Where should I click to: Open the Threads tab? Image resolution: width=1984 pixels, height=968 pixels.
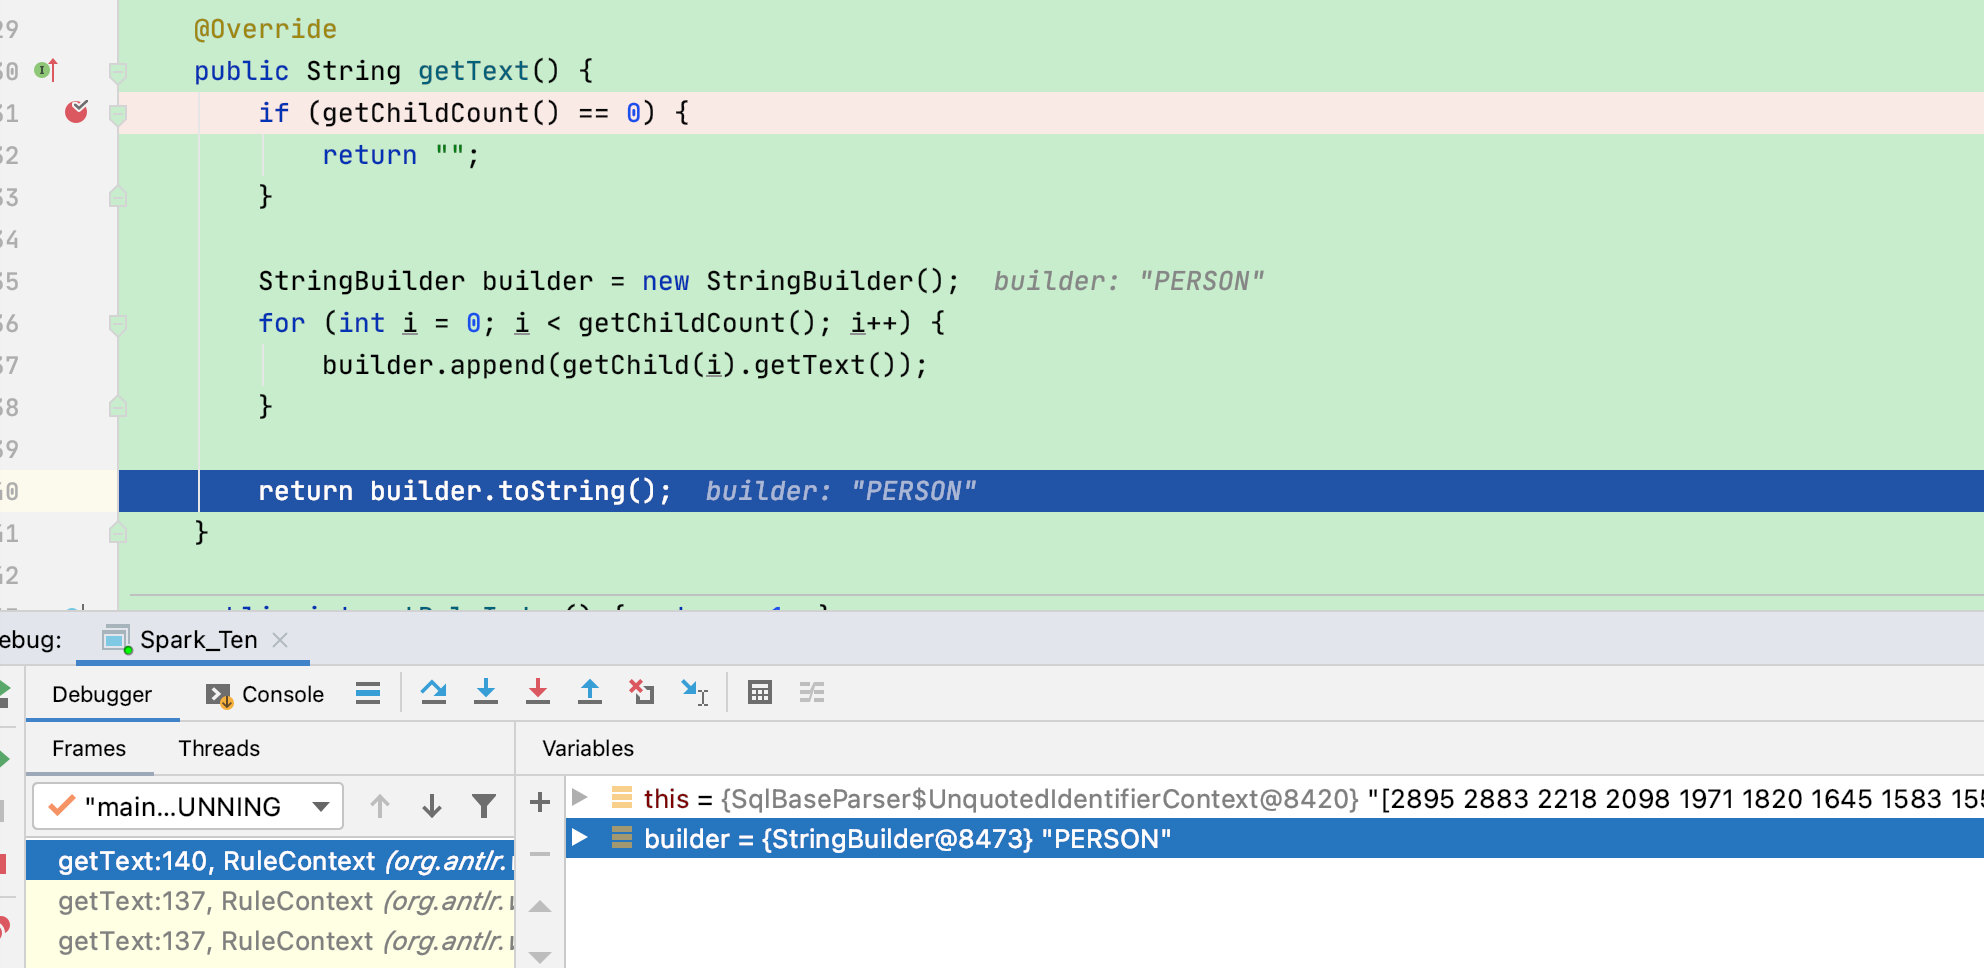click(x=219, y=748)
